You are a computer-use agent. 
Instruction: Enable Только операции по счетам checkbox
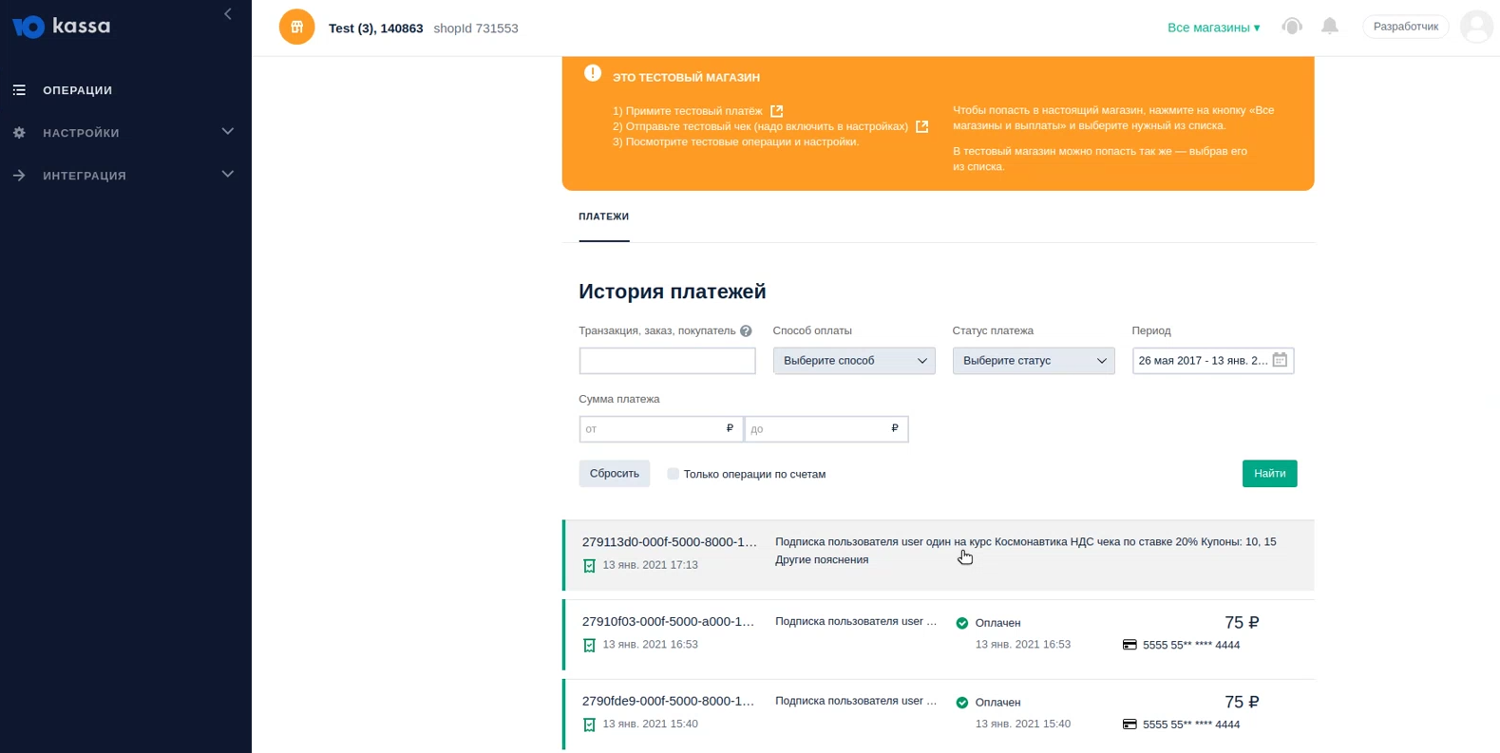tap(673, 474)
